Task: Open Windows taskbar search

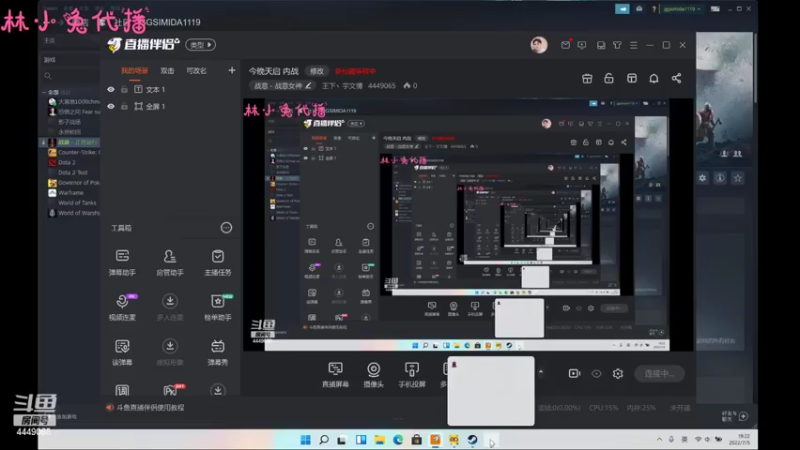Action: pyautogui.click(x=324, y=440)
